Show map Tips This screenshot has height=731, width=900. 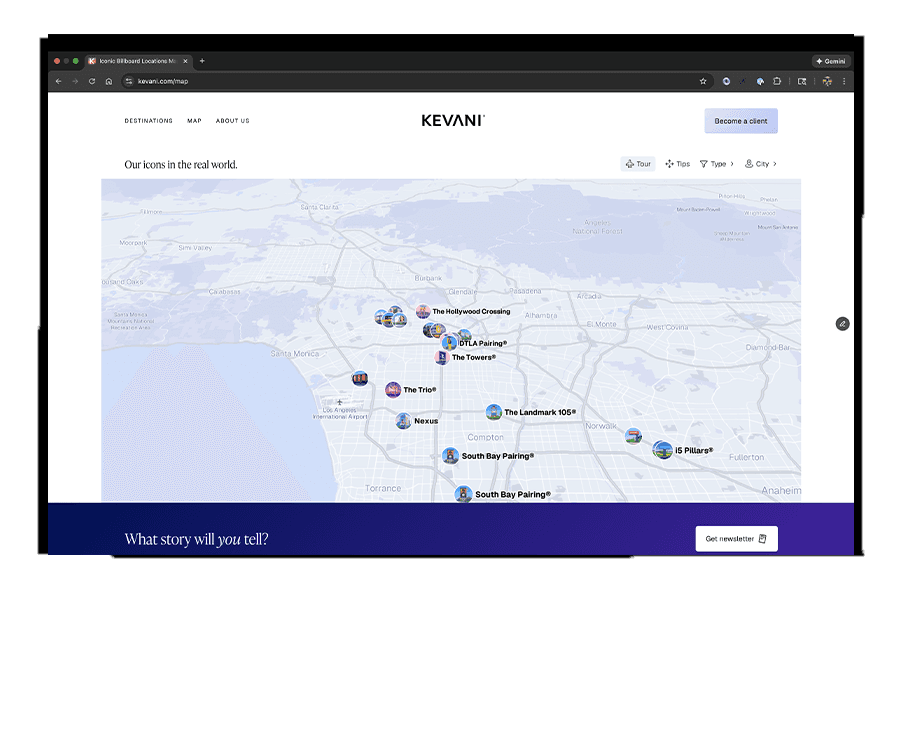(x=677, y=164)
